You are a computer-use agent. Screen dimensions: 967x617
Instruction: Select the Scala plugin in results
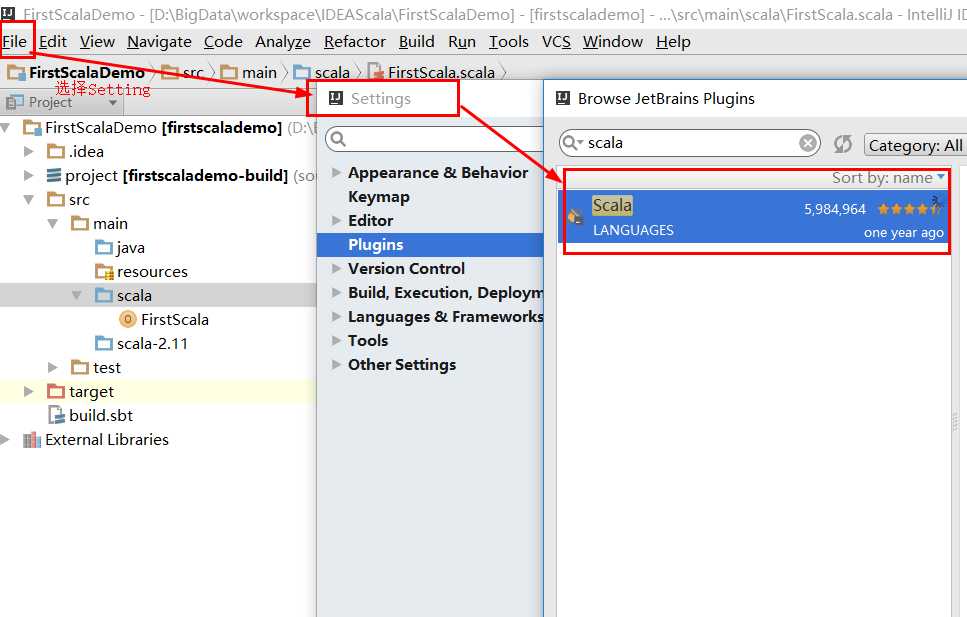754,217
